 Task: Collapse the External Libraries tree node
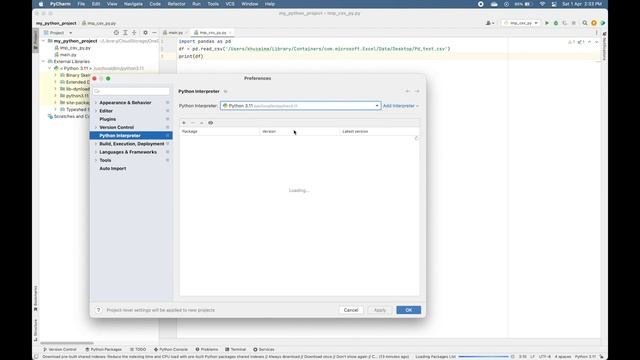44,62
